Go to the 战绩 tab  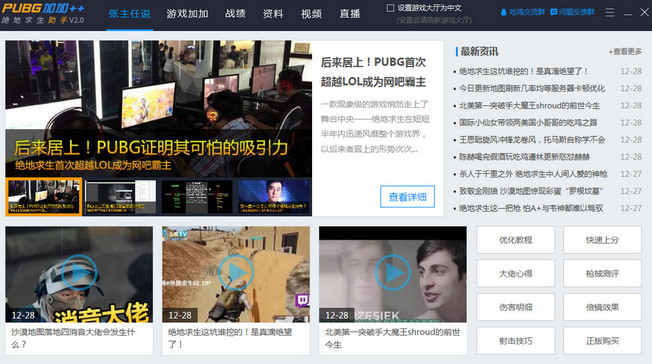pyautogui.click(x=235, y=14)
